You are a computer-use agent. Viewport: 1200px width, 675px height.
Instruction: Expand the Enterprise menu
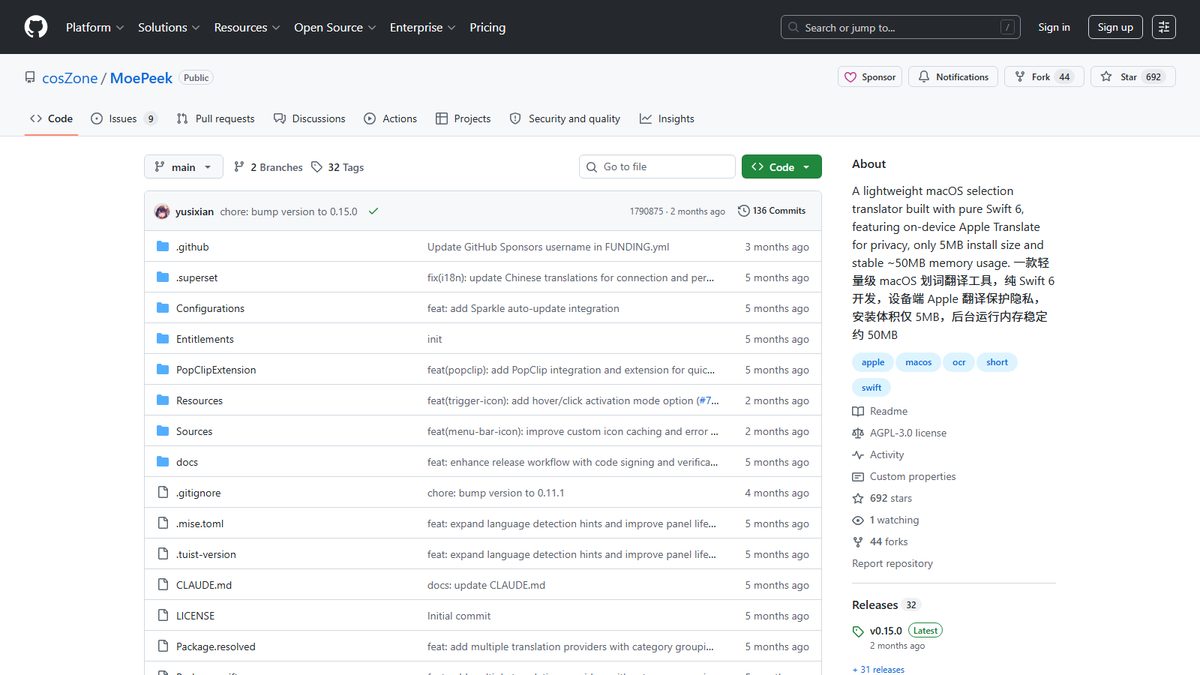(x=423, y=27)
